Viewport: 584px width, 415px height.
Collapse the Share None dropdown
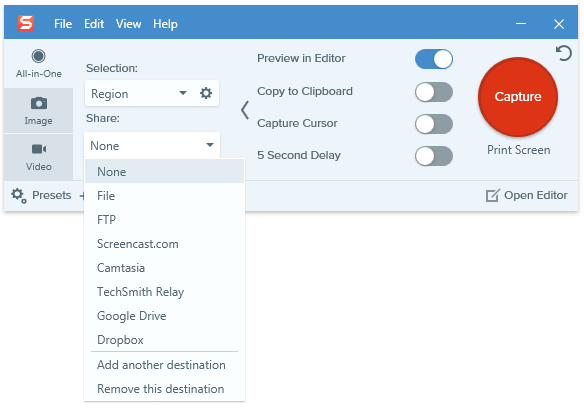tap(152, 145)
